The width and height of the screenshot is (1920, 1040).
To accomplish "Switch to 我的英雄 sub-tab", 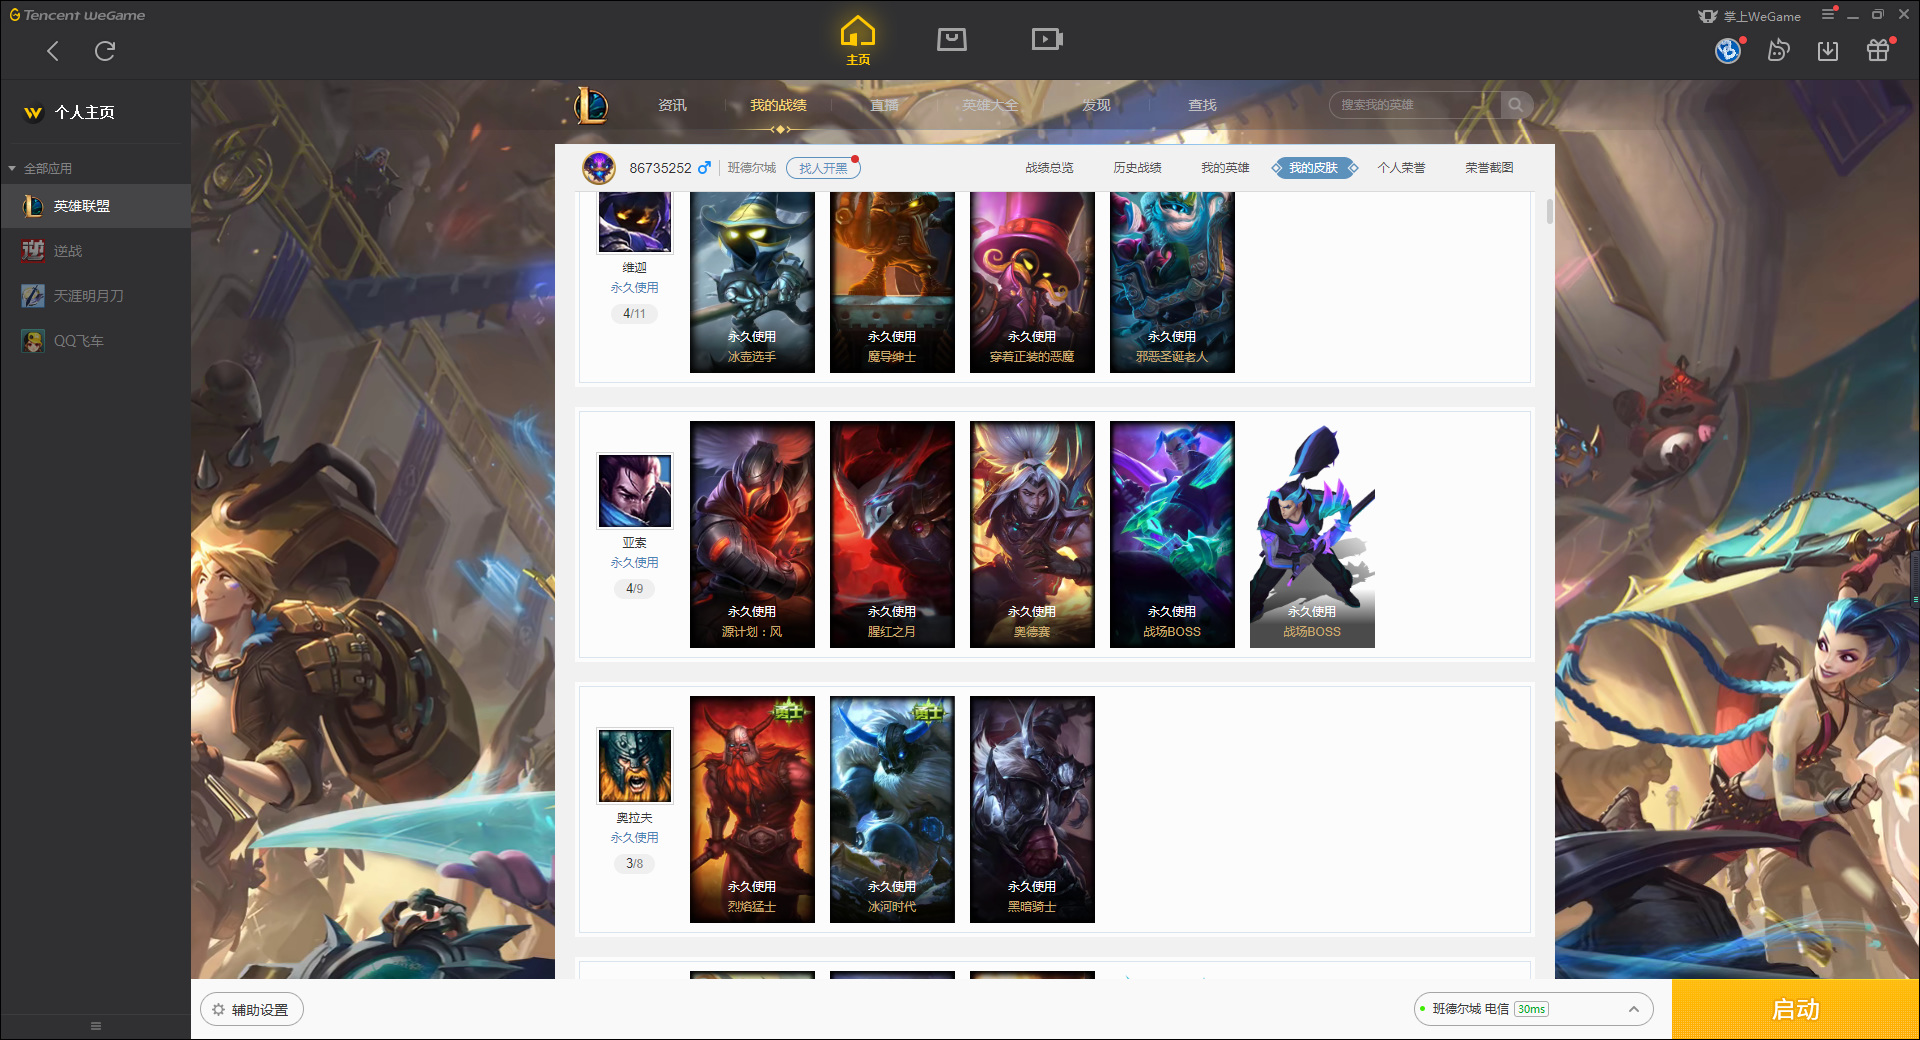I will coord(1225,168).
